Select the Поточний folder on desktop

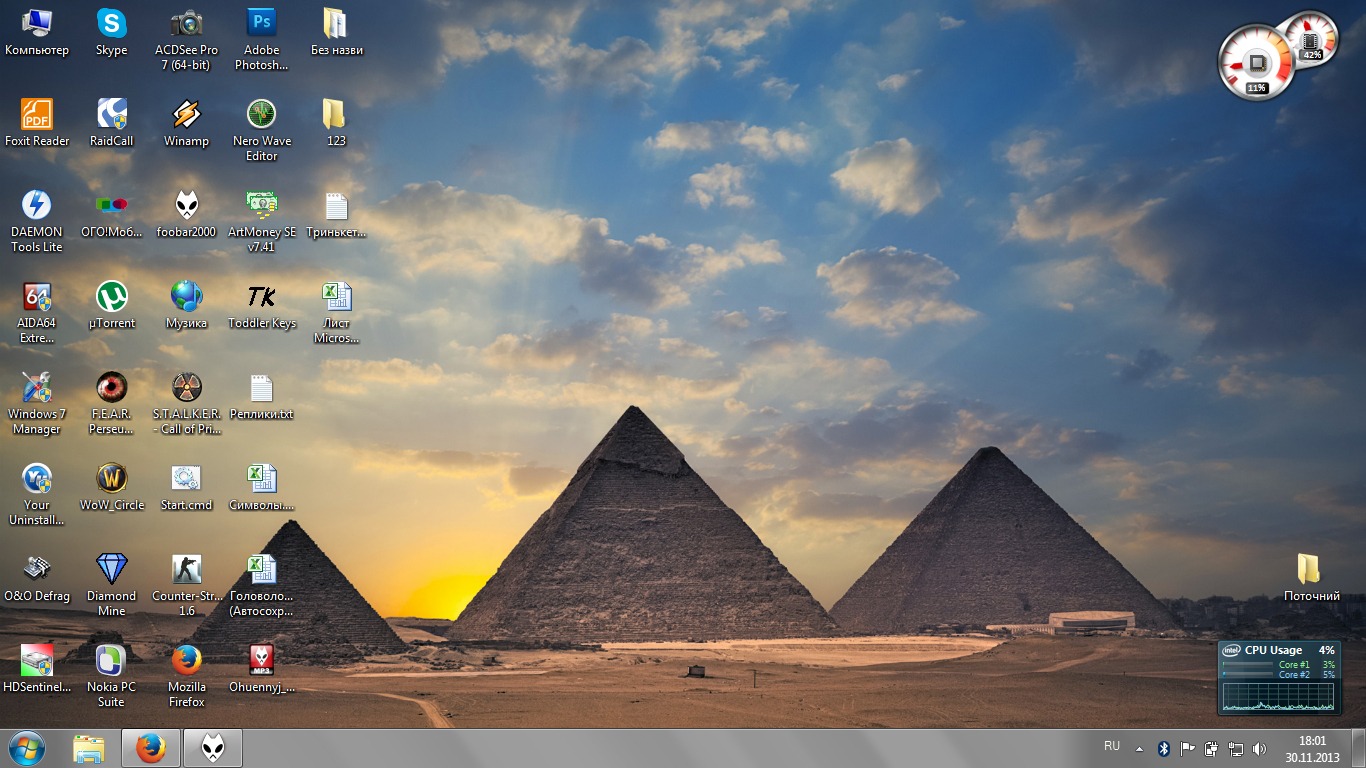1309,570
